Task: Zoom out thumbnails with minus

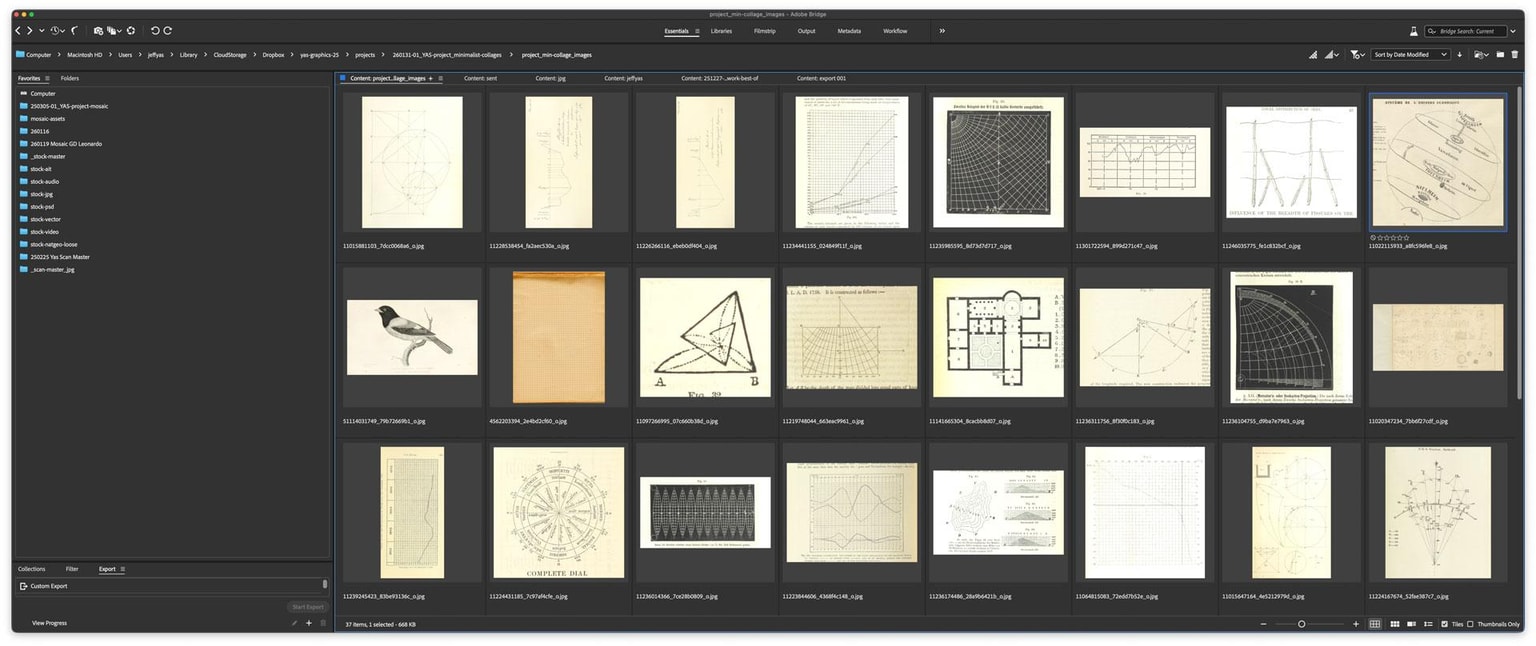Action: pyautogui.click(x=1264, y=624)
